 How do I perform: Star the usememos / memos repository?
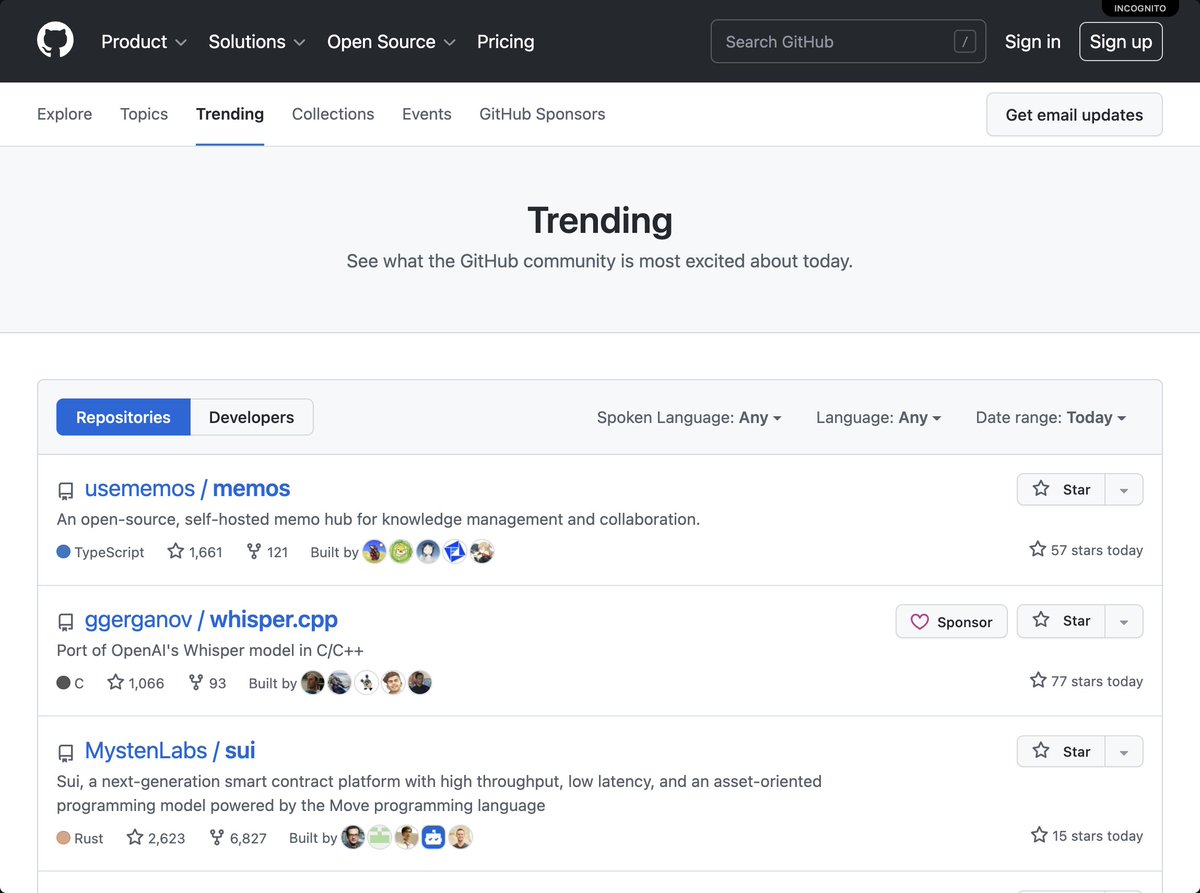click(x=1061, y=489)
